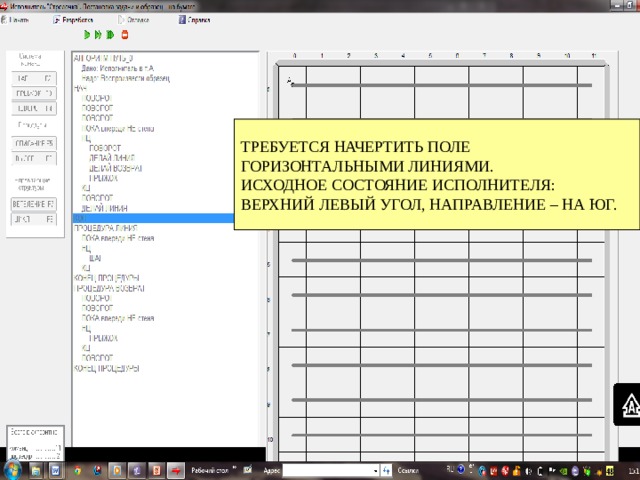This screenshot has width=640, height=480.
Task: Open the Windows Start menu
Action: pyautogui.click(x=11, y=471)
